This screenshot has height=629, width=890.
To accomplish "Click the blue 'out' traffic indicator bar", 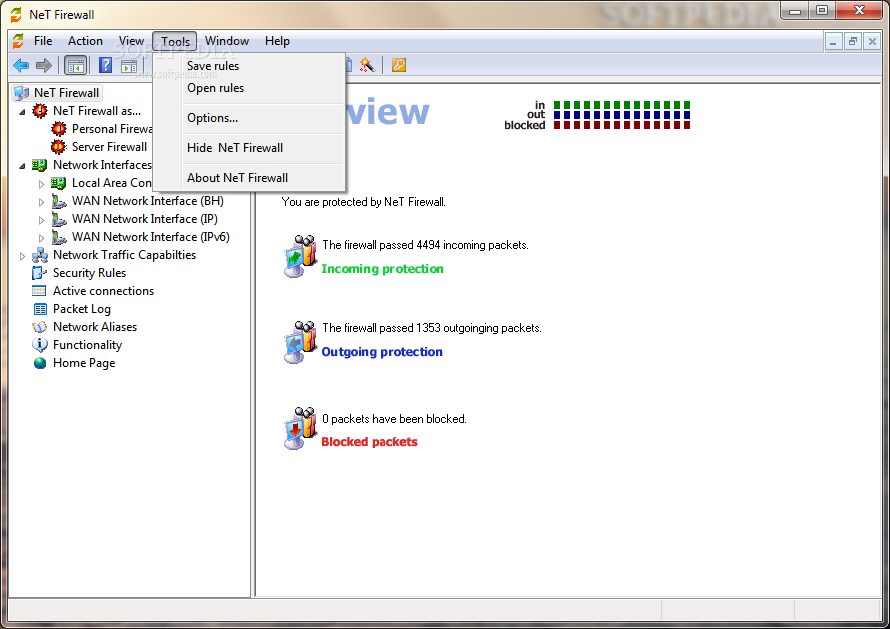I will tap(622, 115).
